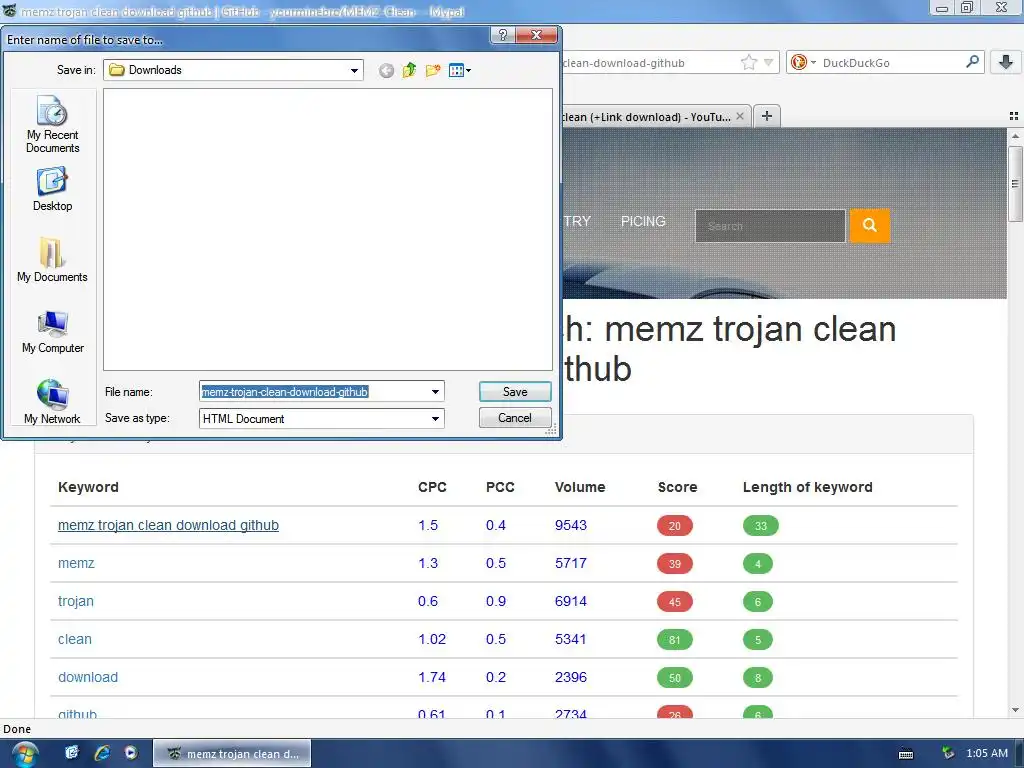Screen dimensions: 1024x768
Task: Create a new folder in Downloads
Action: pyautogui.click(x=432, y=71)
